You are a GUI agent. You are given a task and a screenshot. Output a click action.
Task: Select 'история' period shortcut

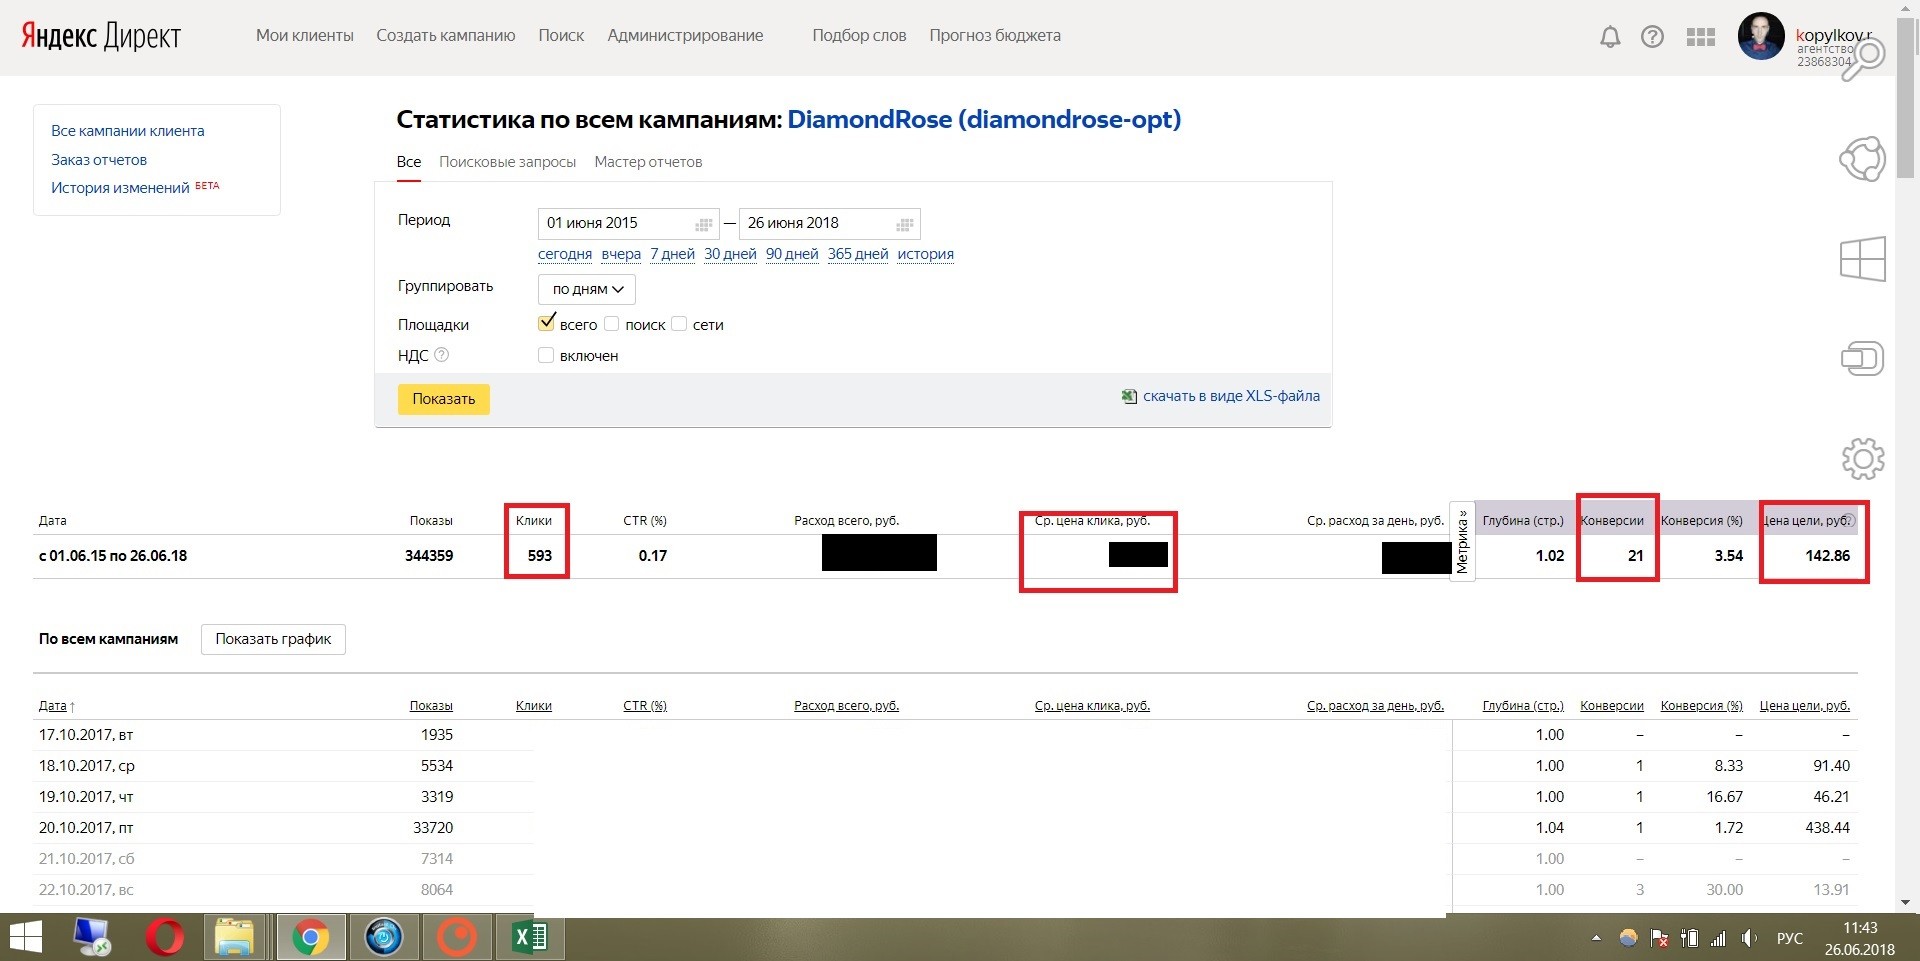[925, 254]
